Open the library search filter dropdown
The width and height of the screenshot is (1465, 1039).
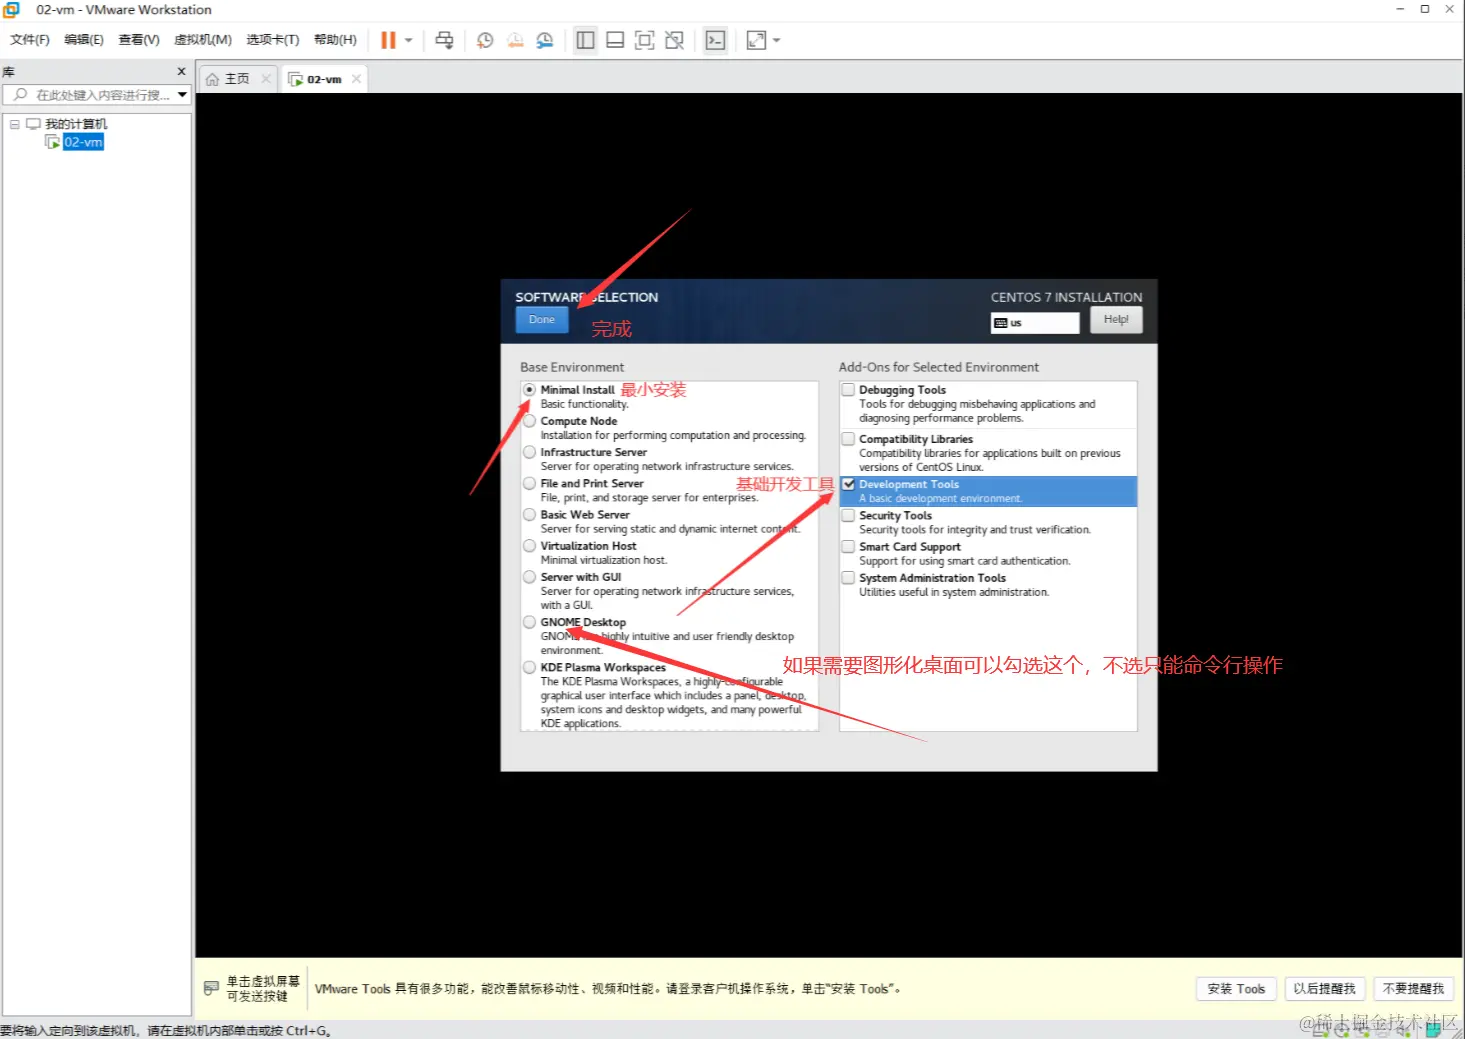[x=182, y=95]
